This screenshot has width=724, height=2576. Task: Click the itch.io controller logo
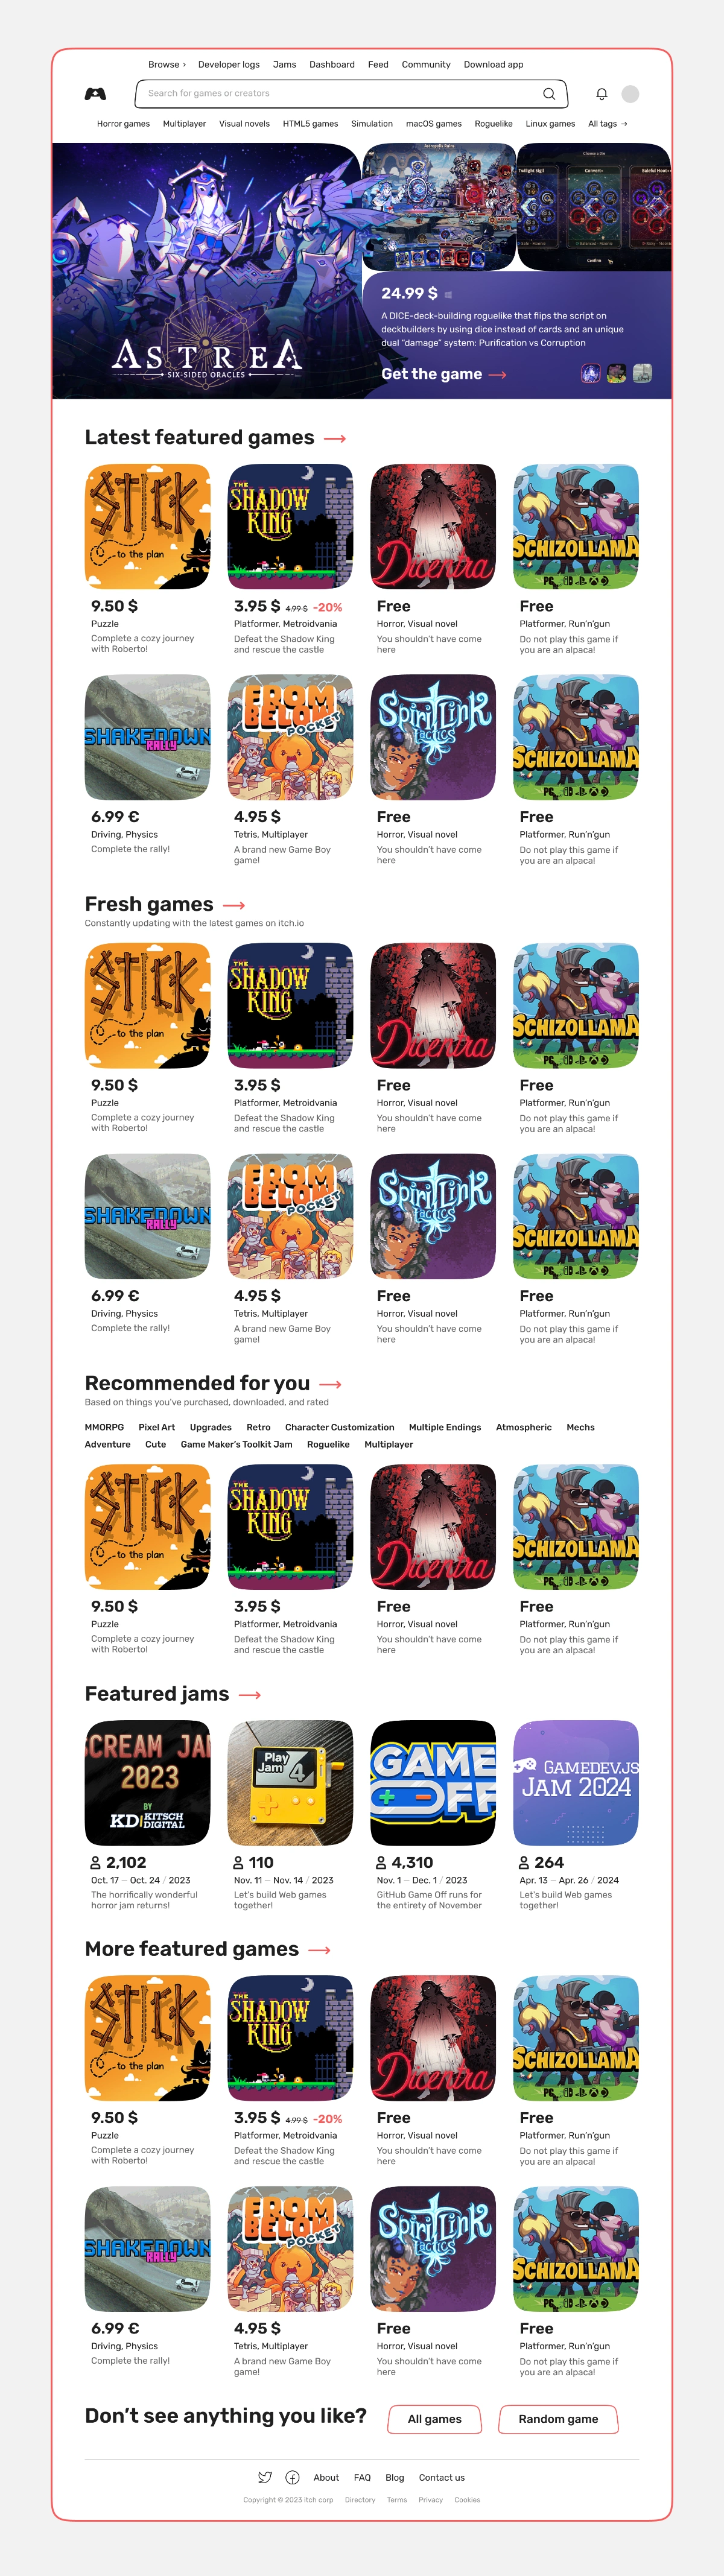[95, 94]
